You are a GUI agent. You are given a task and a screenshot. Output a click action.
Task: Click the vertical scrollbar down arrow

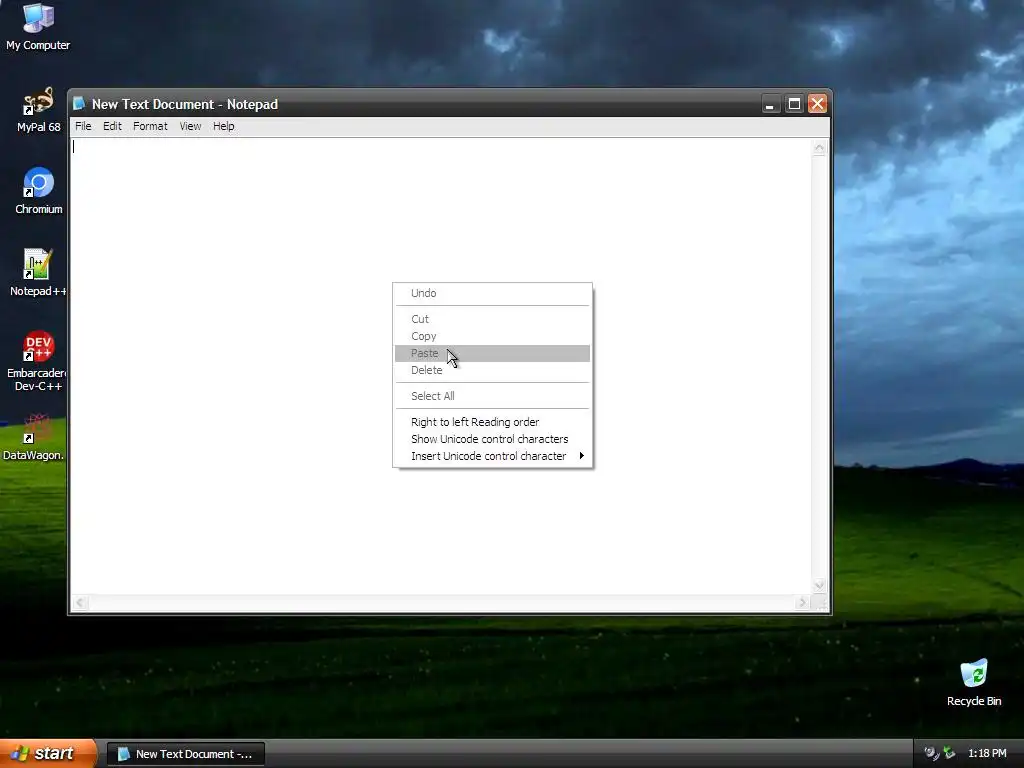[819, 585]
